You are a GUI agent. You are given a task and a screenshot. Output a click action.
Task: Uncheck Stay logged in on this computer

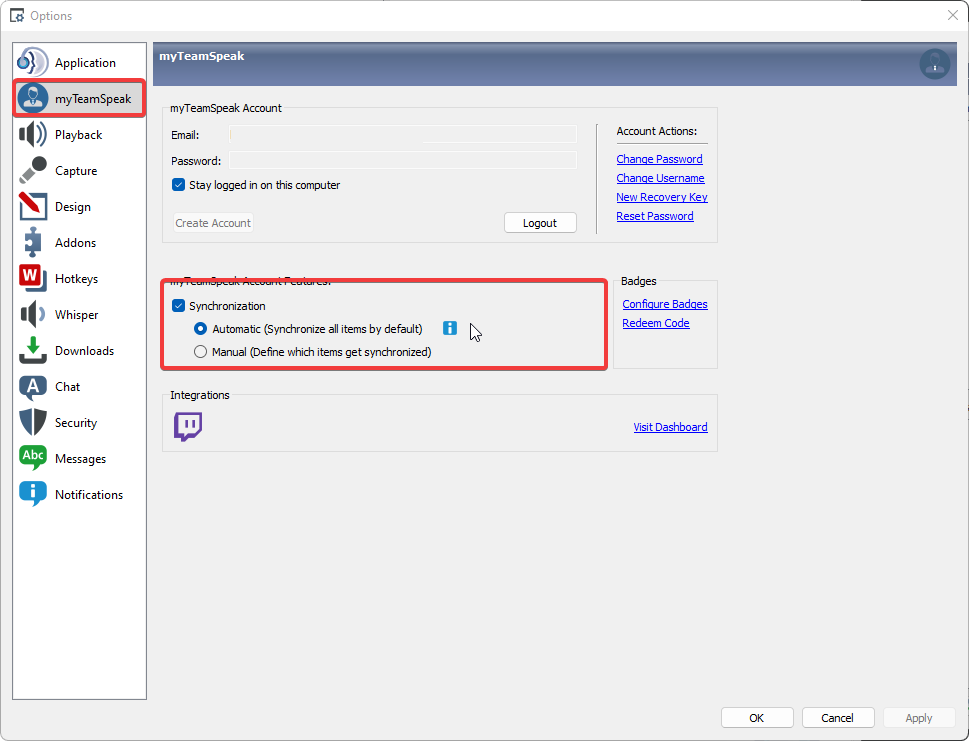(179, 185)
